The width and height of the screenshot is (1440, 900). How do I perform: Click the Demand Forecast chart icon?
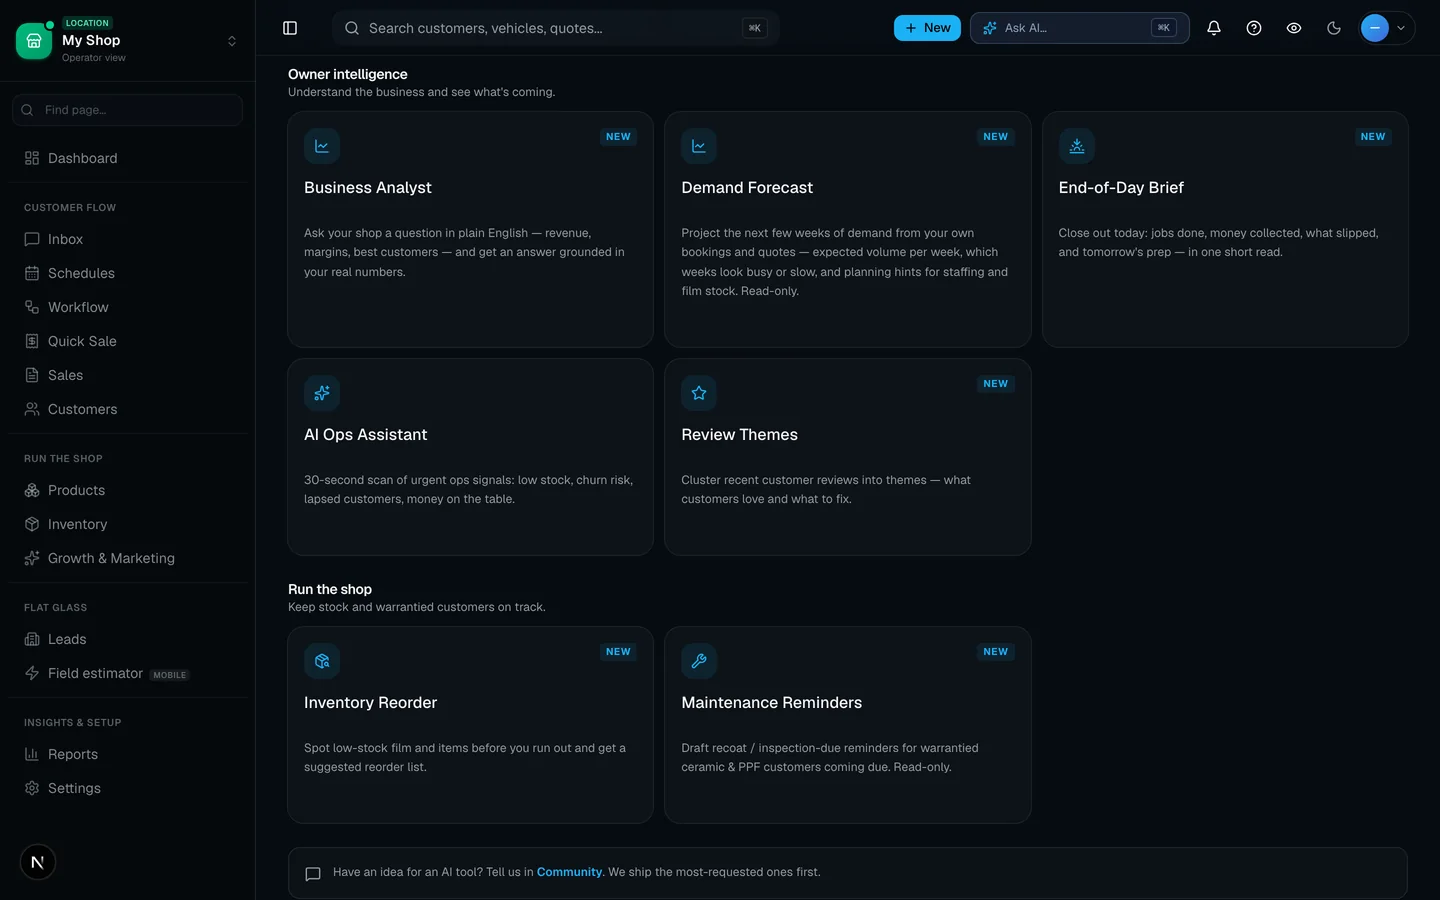[x=699, y=146]
